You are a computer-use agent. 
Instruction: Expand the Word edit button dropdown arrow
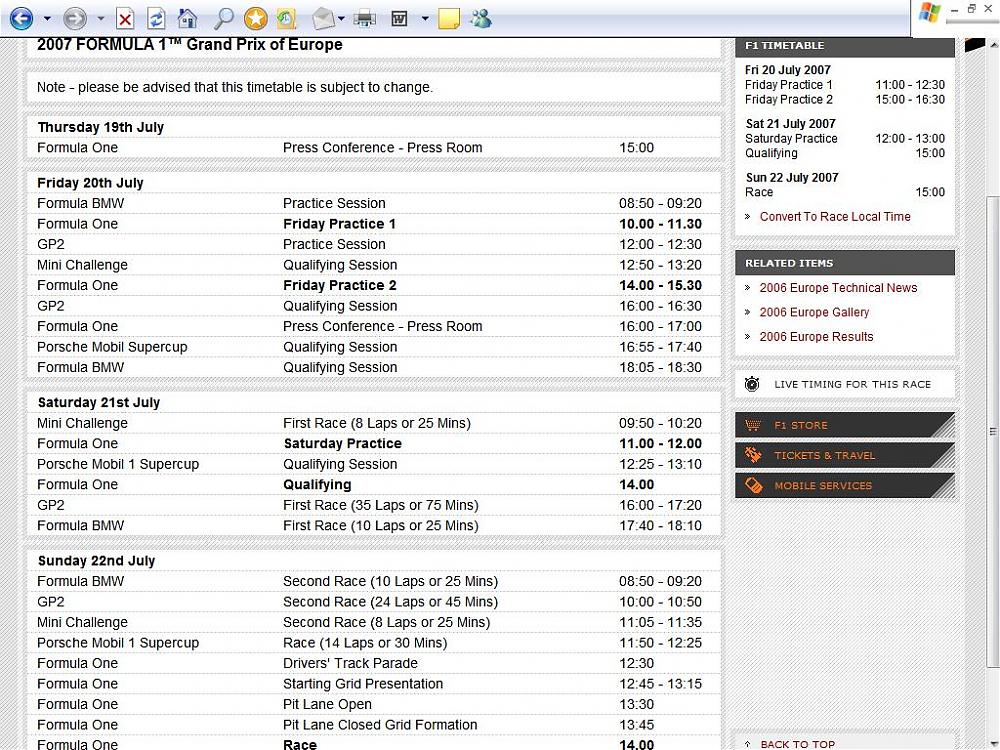click(425, 18)
